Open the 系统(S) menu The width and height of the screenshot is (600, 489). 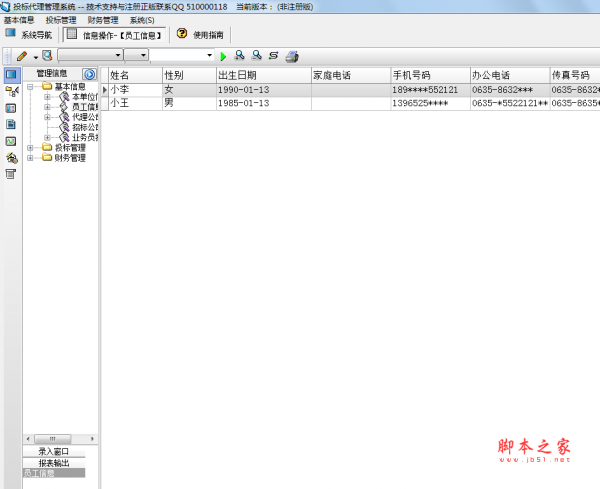point(142,20)
